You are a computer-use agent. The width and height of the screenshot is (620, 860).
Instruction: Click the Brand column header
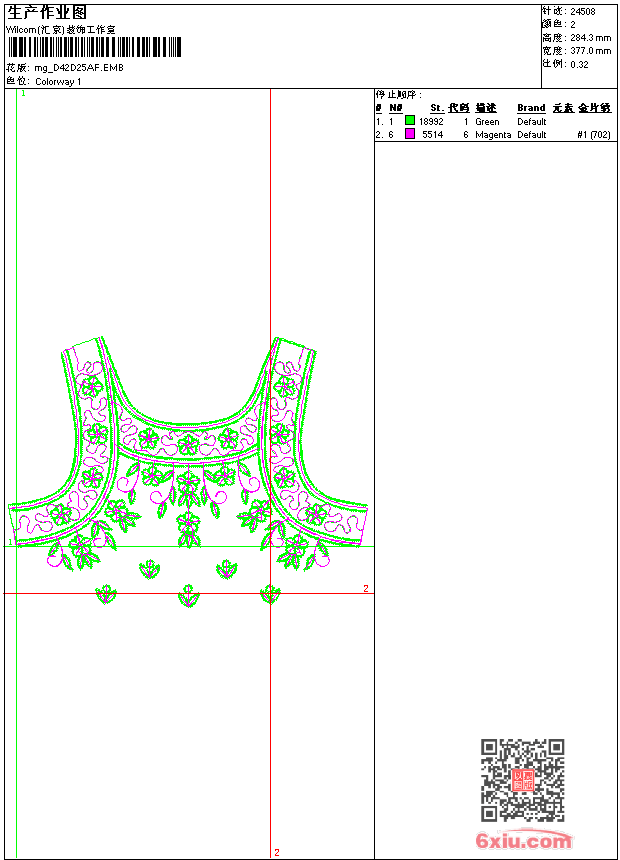point(531,108)
